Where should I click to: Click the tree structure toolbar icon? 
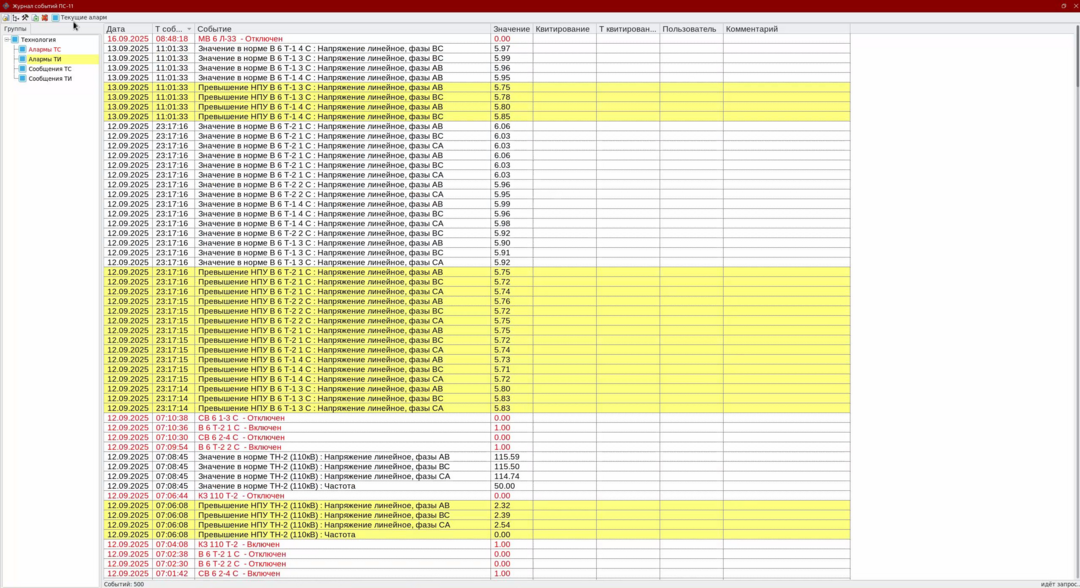15,17
